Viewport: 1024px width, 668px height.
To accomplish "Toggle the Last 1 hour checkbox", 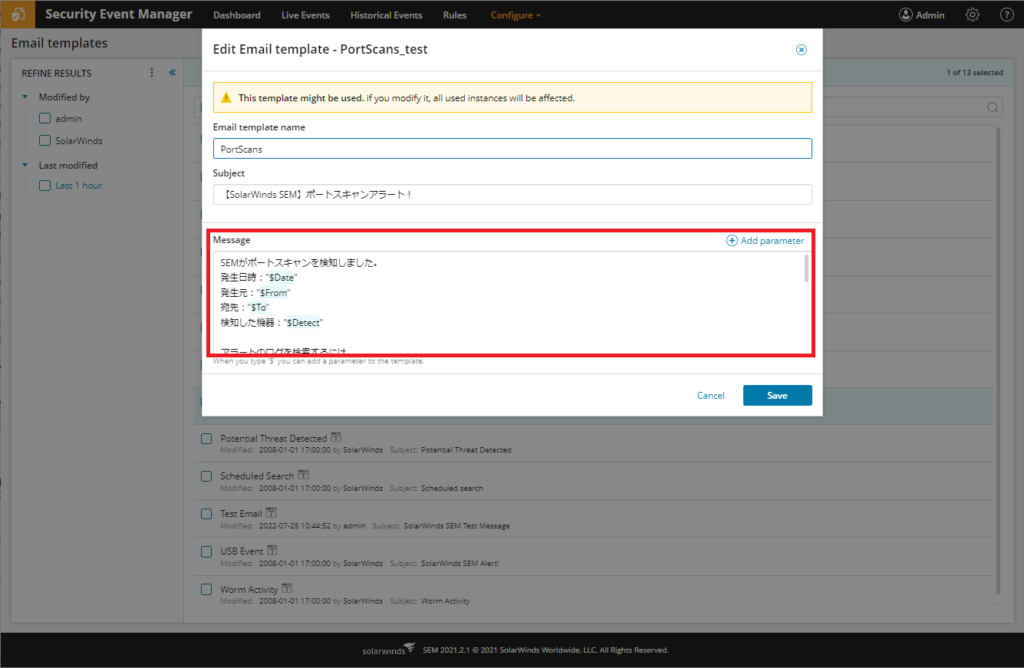I will pyautogui.click(x=44, y=185).
